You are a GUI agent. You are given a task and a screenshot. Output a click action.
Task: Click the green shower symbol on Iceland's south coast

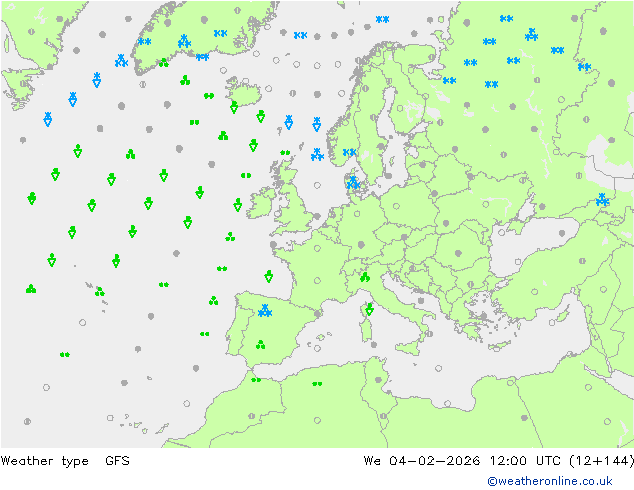click(234, 107)
